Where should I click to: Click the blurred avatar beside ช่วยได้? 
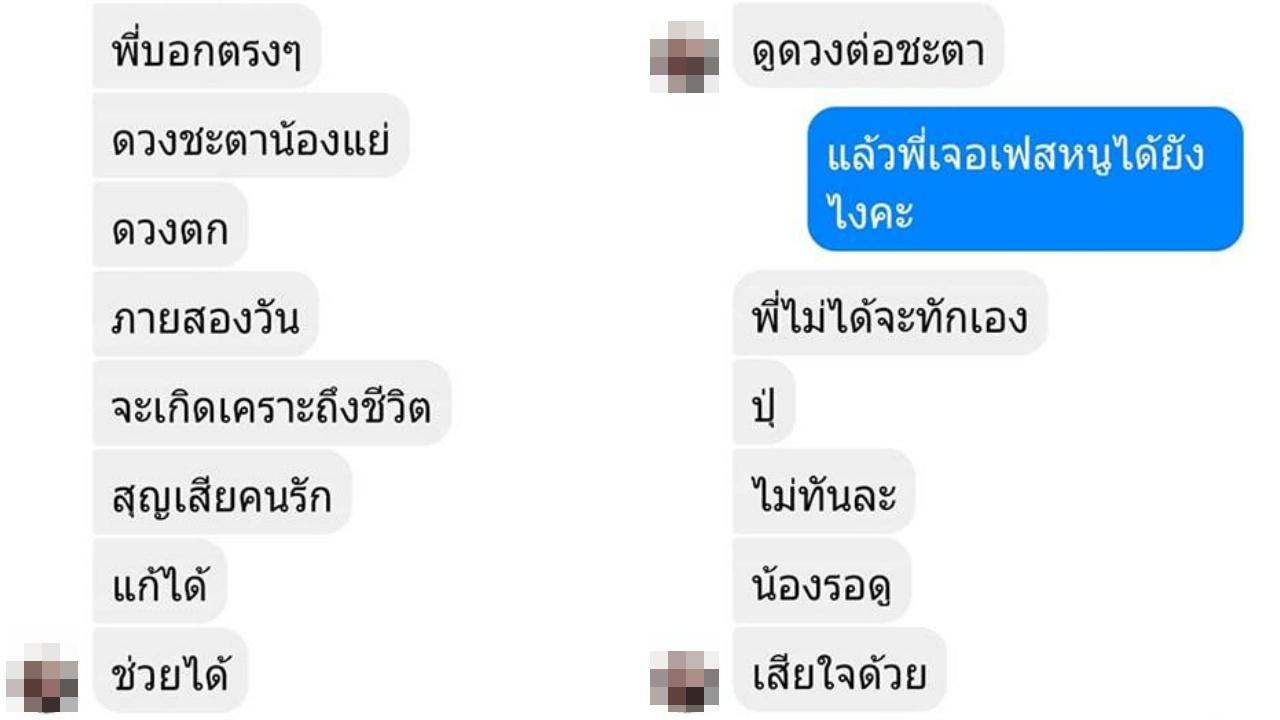point(43,677)
